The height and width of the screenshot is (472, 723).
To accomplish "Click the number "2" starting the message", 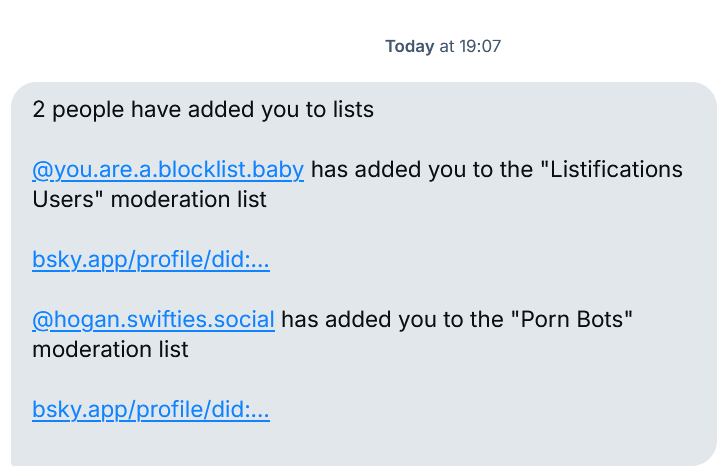I will coord(39,109).
